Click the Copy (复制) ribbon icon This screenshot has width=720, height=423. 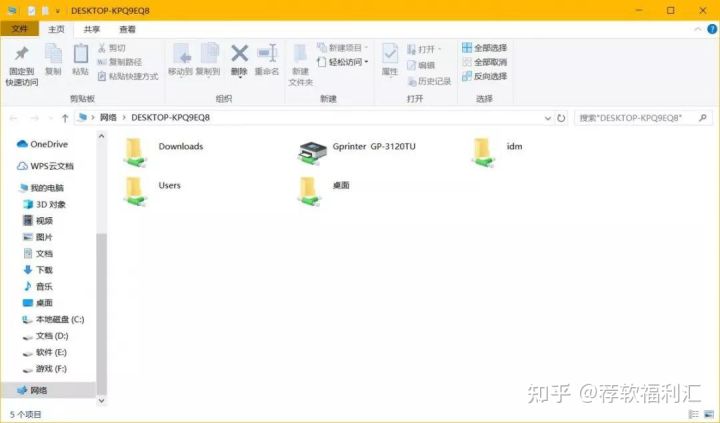point(53,54)
